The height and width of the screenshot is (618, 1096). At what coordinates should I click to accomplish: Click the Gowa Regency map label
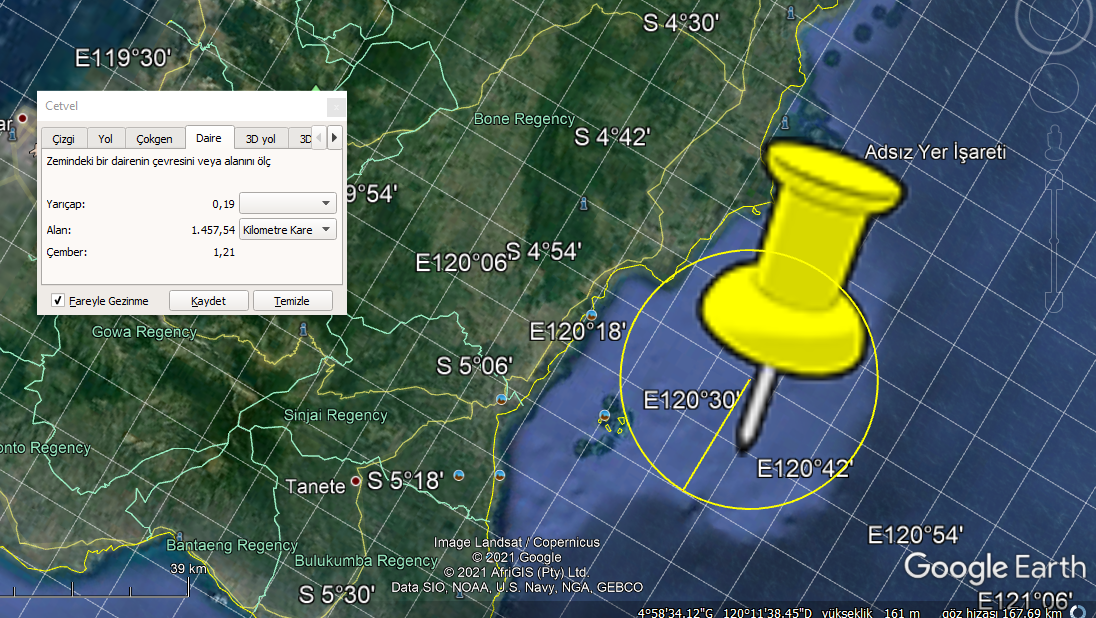pyautogui.click(x=145, y=331)
